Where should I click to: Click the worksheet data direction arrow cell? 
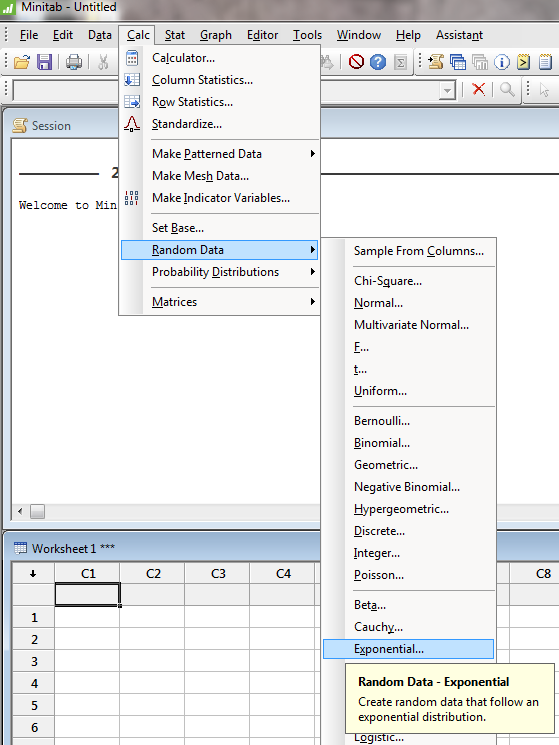[33, 573]
